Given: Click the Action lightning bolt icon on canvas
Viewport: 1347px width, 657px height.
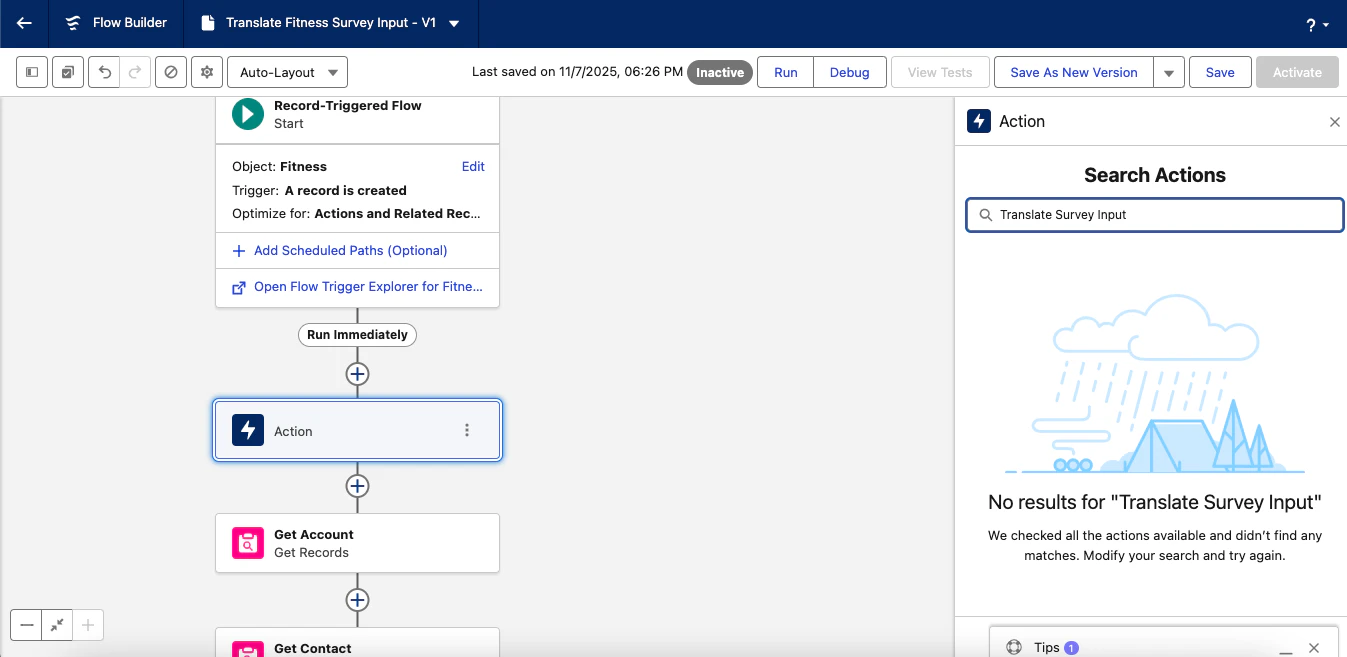Looking at the screenshot, I should (x=248, y=430).
